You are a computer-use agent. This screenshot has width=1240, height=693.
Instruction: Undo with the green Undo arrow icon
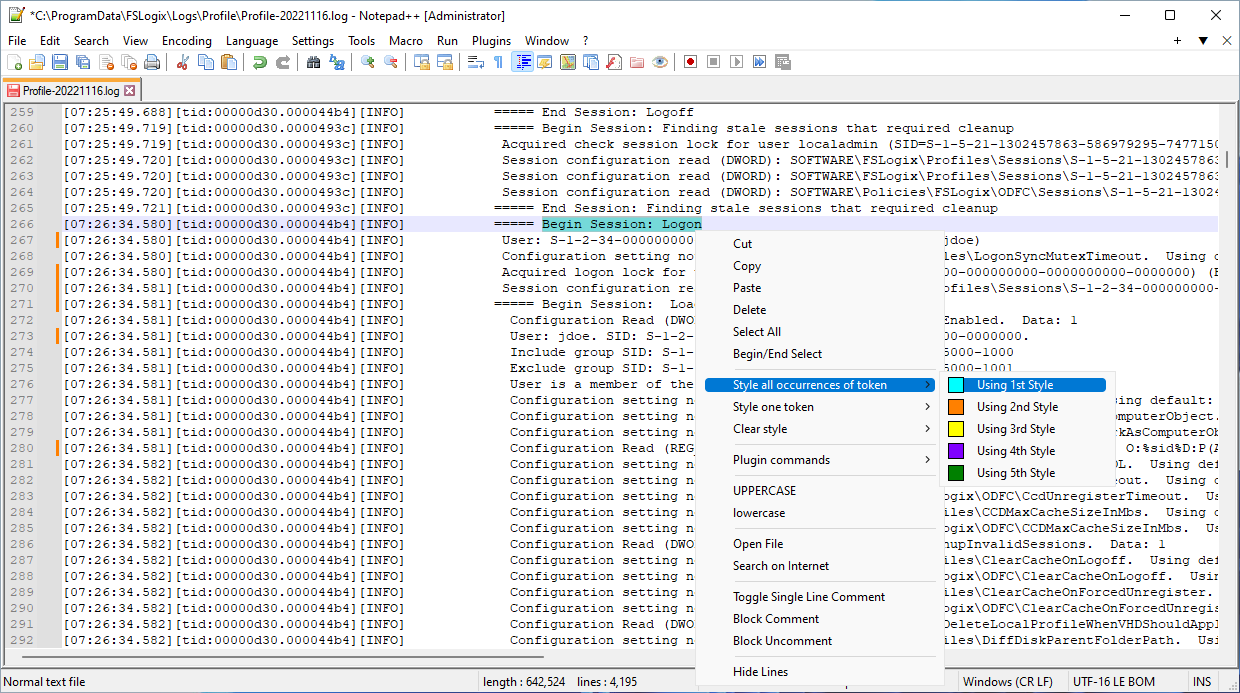[259, 62]
